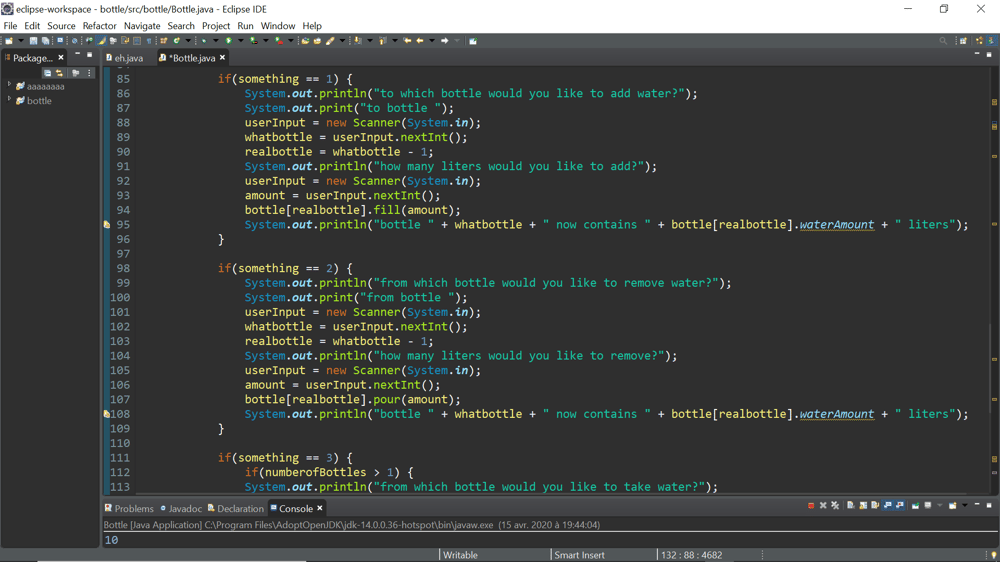Click the Coverage run toolbar icon

pyautogui.click(x=253, y=41)
